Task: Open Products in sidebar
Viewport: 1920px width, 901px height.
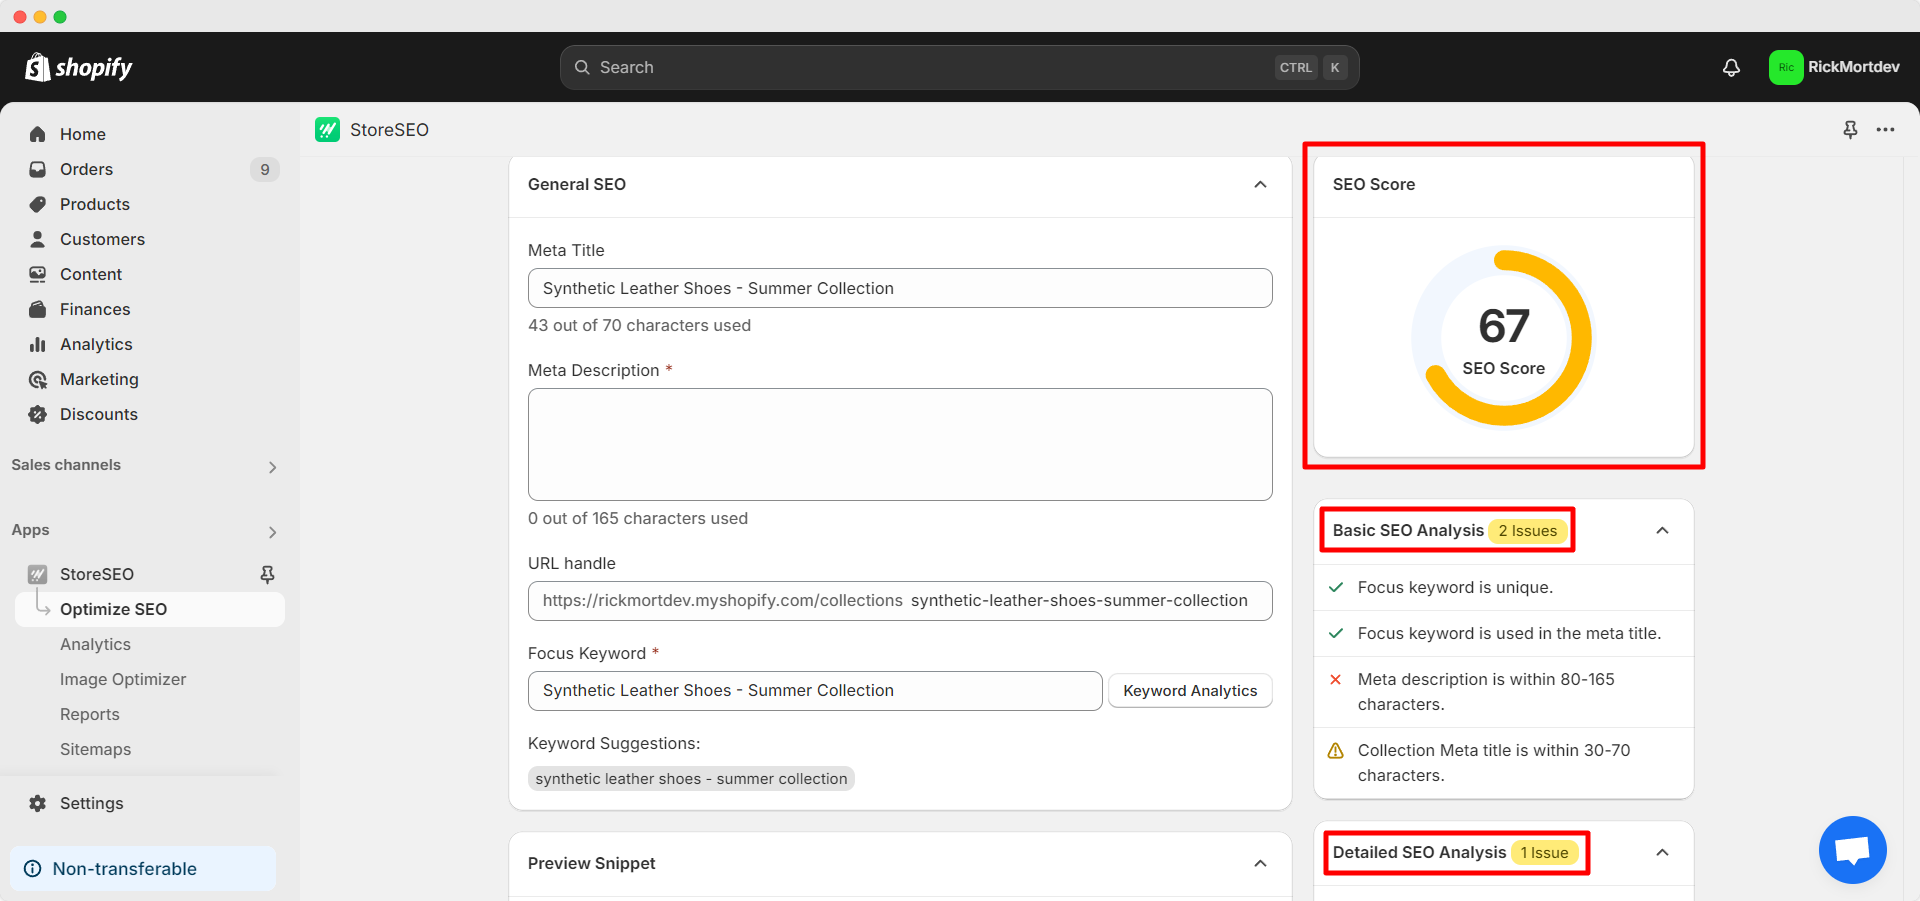Action: pyautogui.click(x=150, y=204)
